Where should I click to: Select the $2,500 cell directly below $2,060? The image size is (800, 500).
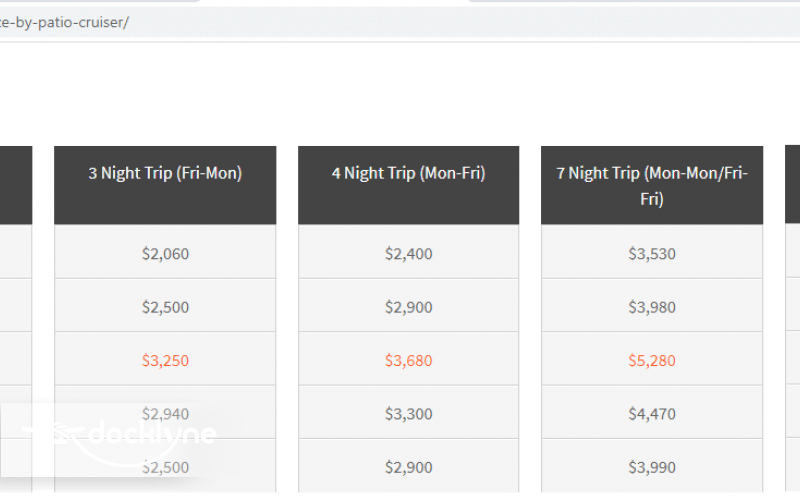coord(165,307)
